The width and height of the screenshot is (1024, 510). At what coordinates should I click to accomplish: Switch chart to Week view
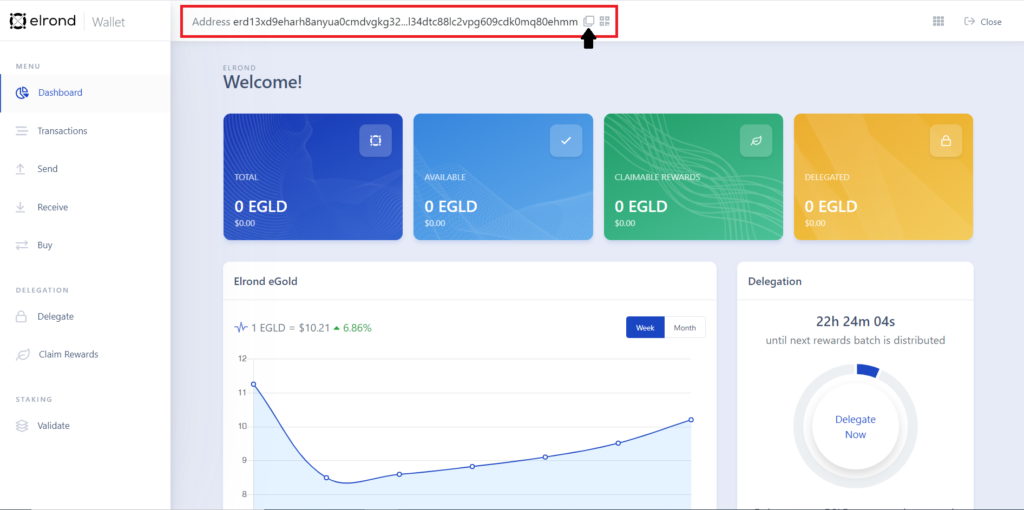(x=645, y=328)
